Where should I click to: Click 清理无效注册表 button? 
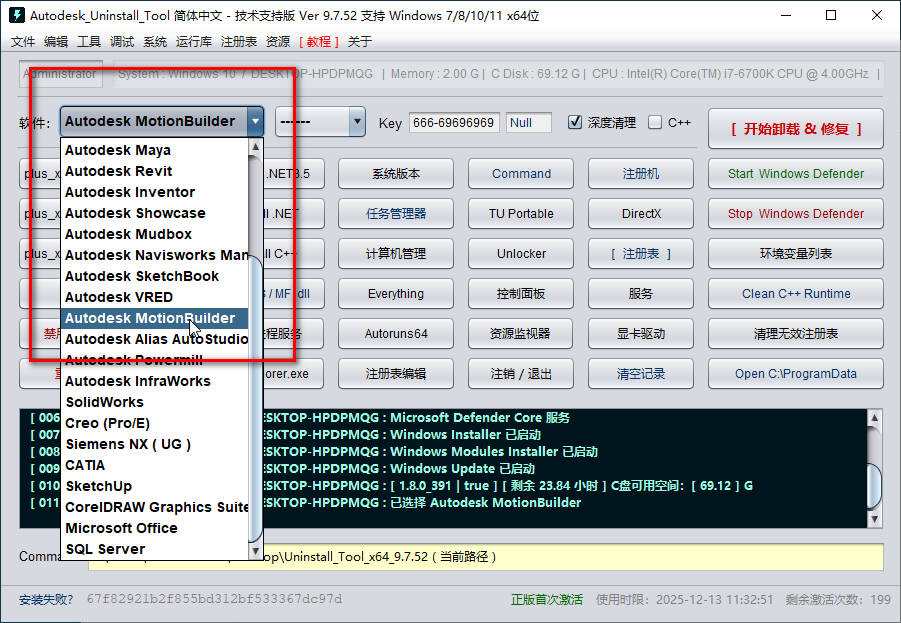click(796, 333)
